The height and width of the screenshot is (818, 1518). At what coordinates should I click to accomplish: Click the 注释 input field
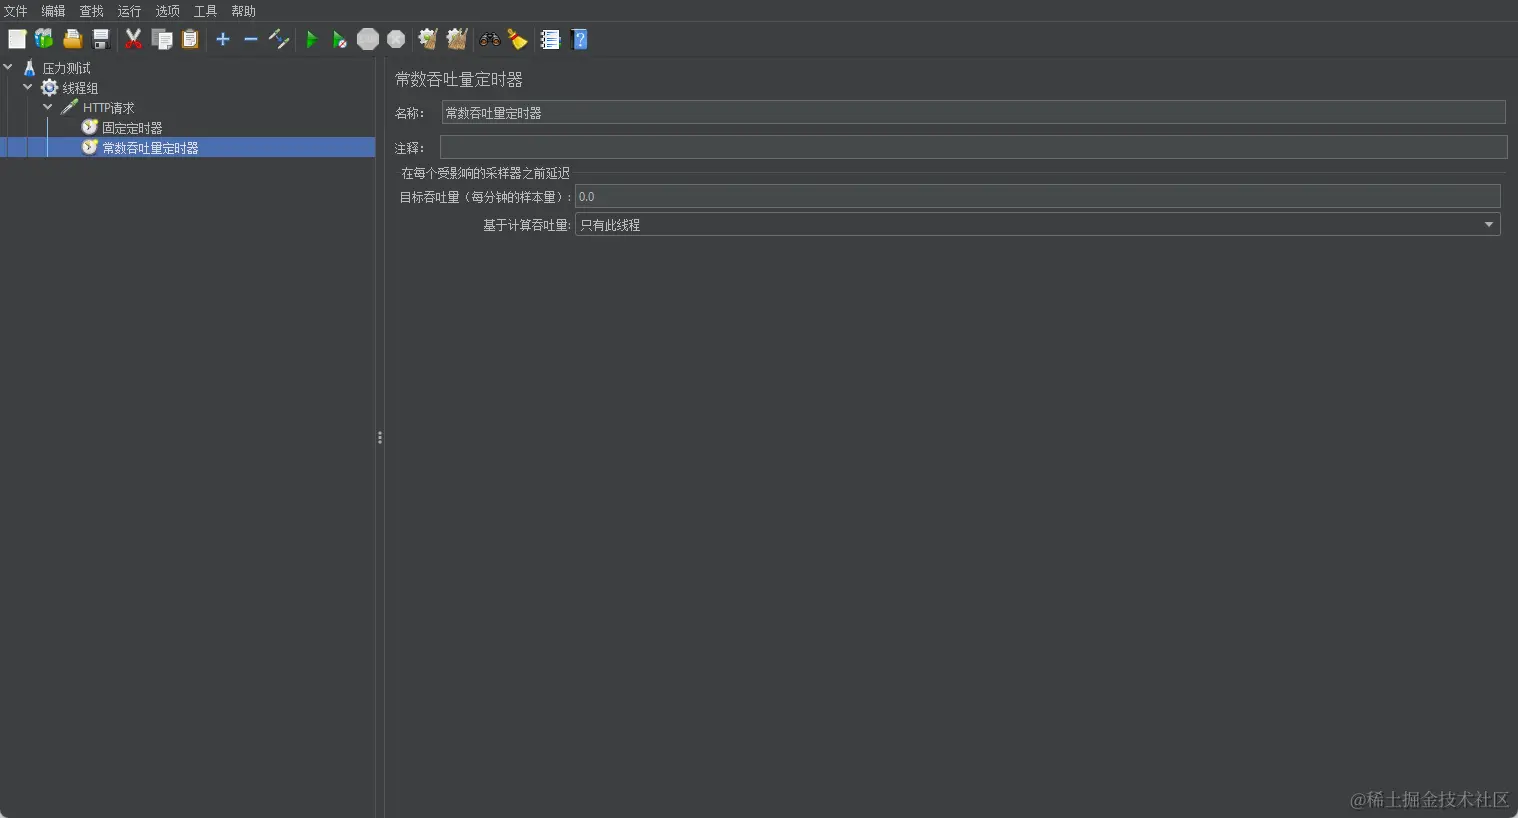973,147
